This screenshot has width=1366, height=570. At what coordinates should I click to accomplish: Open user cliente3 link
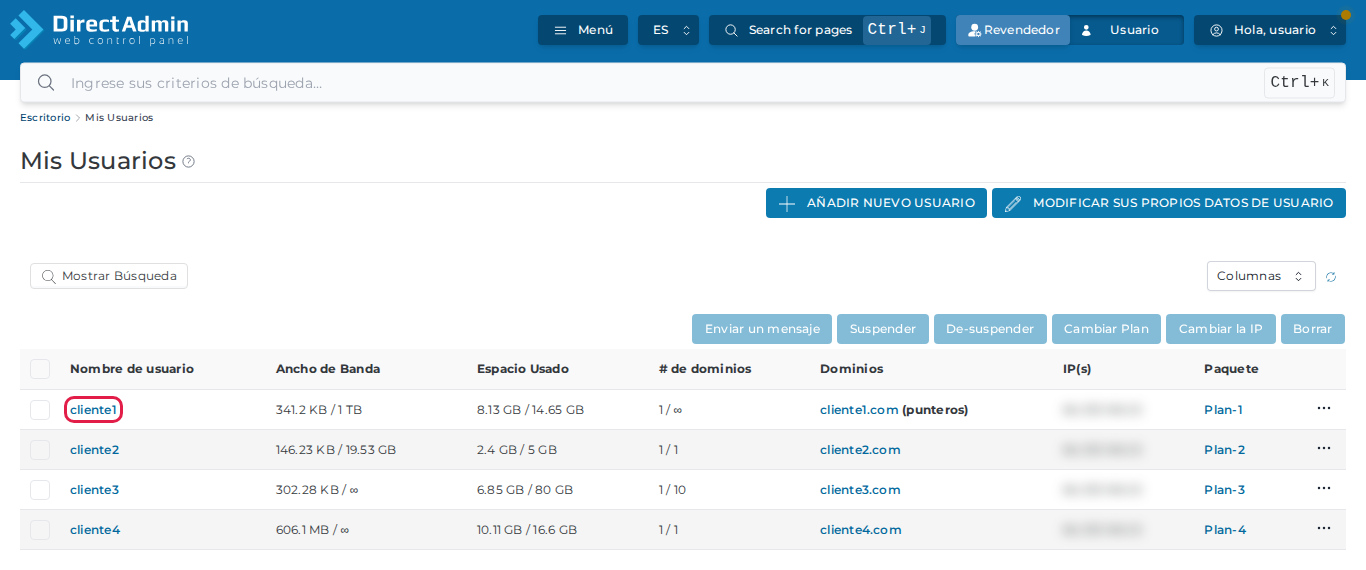click(x=94, y=490)
